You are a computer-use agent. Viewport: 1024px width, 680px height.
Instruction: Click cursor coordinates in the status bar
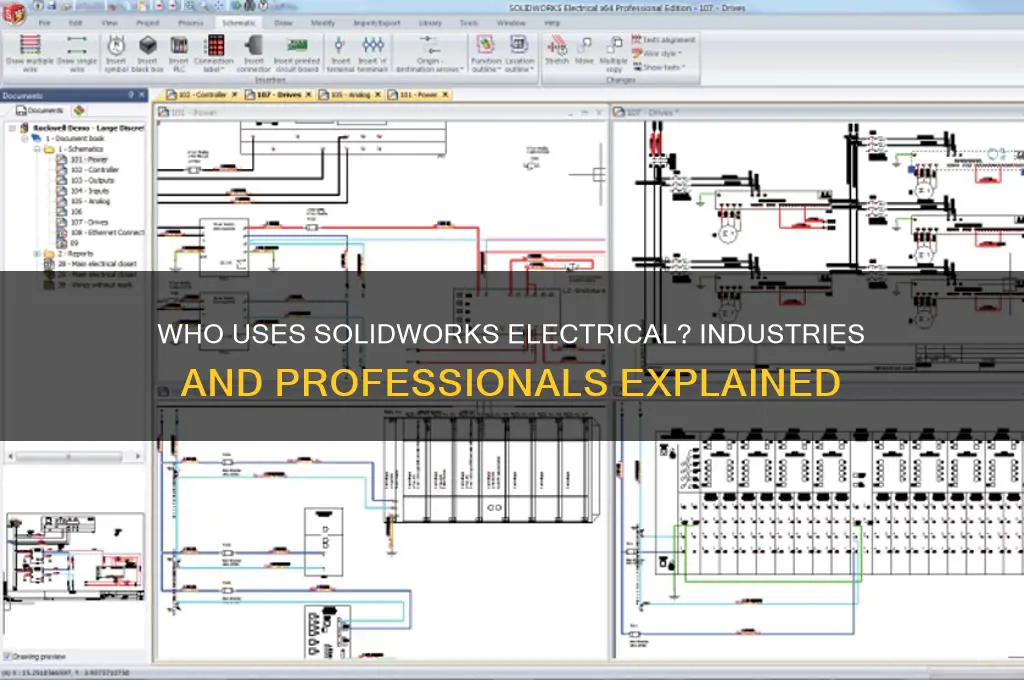click(x=65, y=672)
